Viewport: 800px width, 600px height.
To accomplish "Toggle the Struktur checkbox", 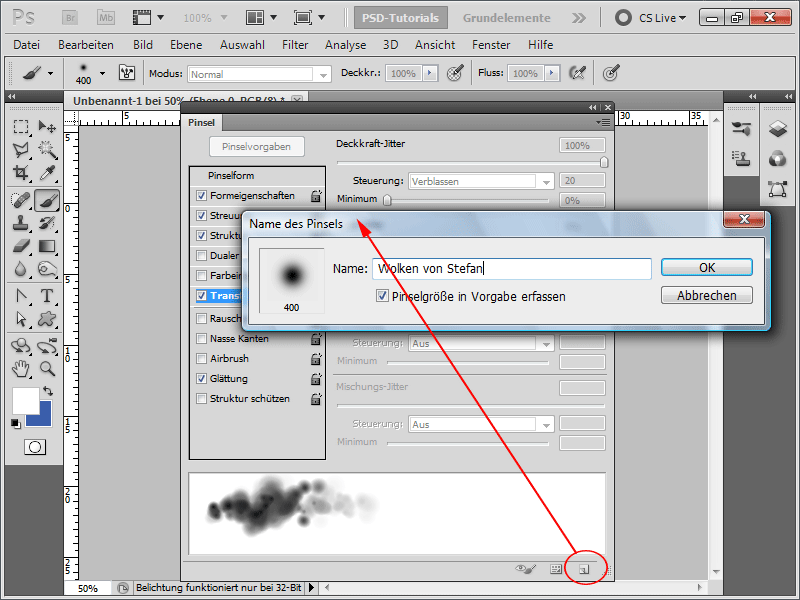I will point(202,235).
